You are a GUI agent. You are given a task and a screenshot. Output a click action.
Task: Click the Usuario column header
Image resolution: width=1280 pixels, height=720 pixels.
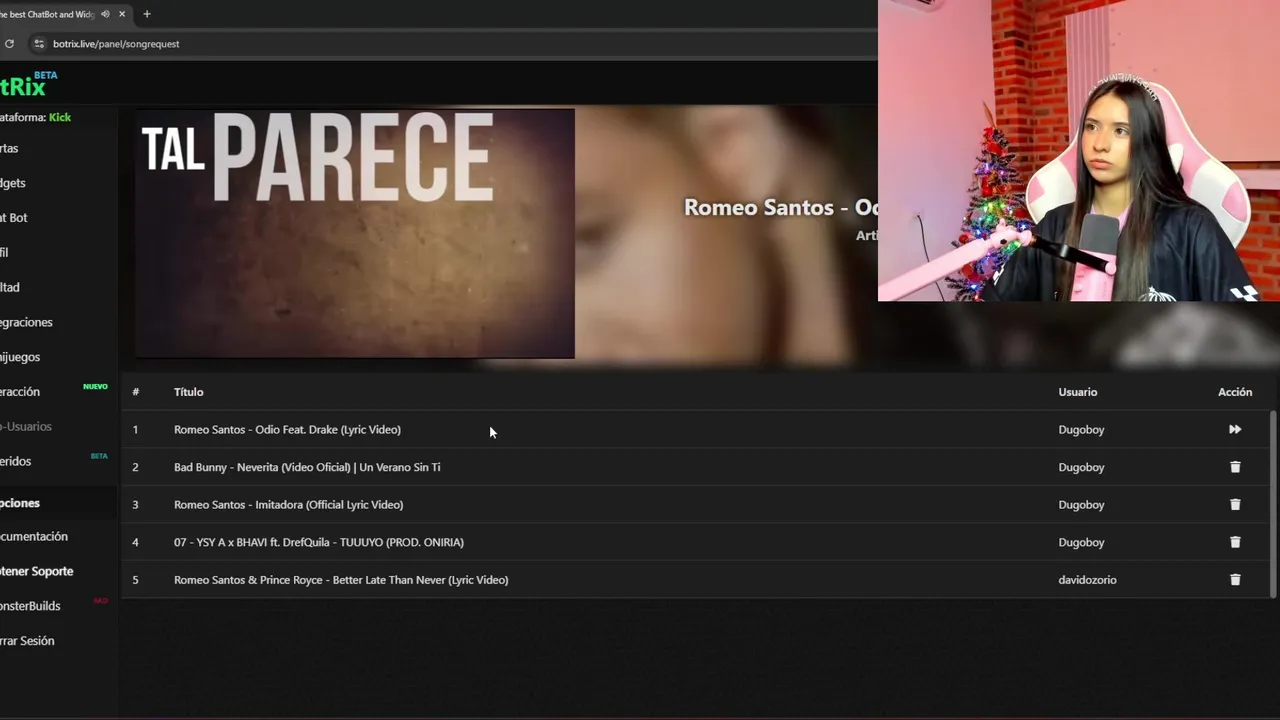click(x=1078, y=392)
